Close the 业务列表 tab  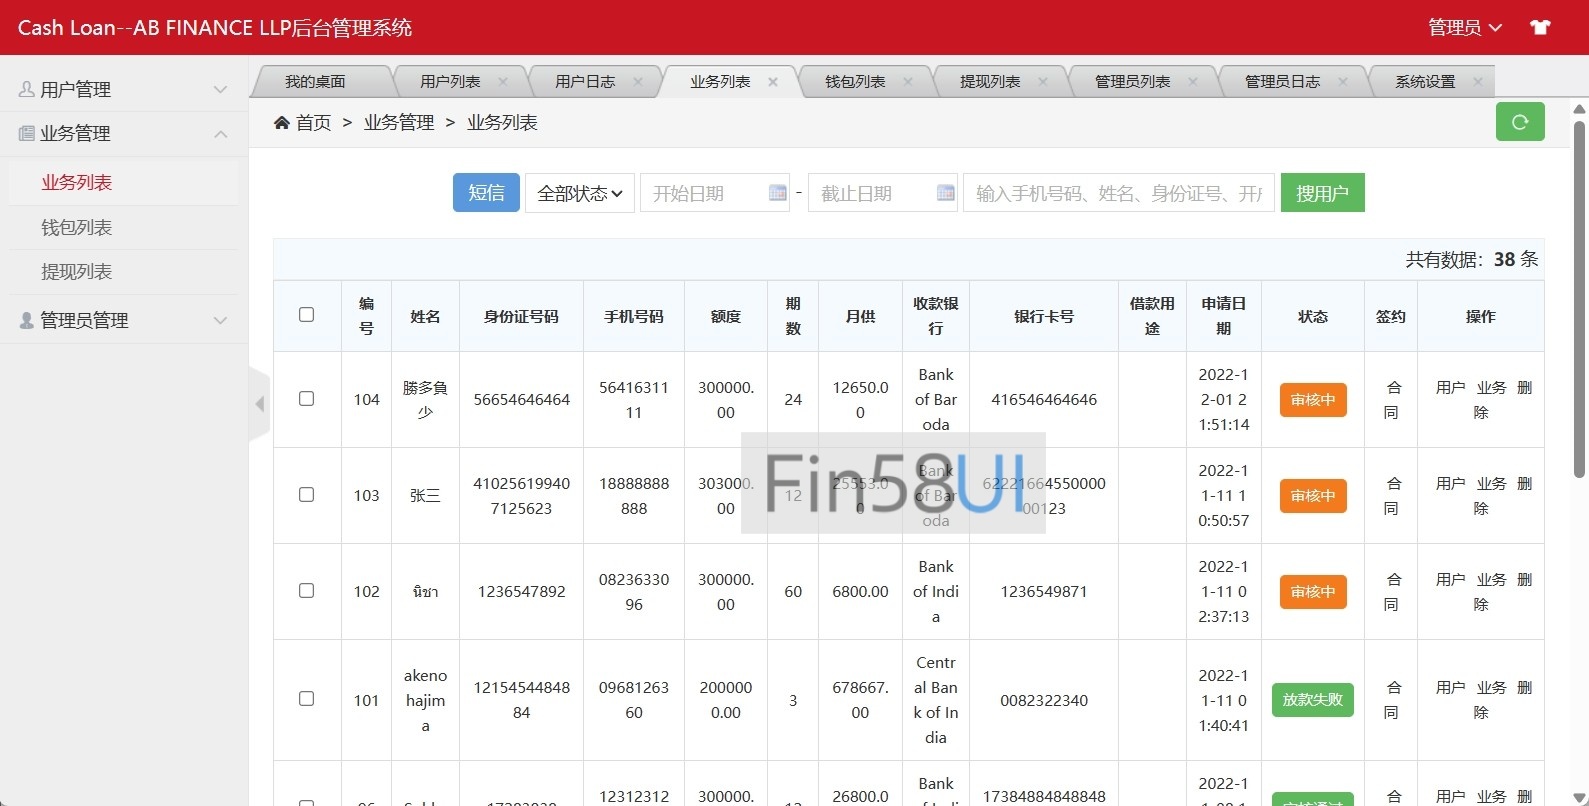[773, 82]
